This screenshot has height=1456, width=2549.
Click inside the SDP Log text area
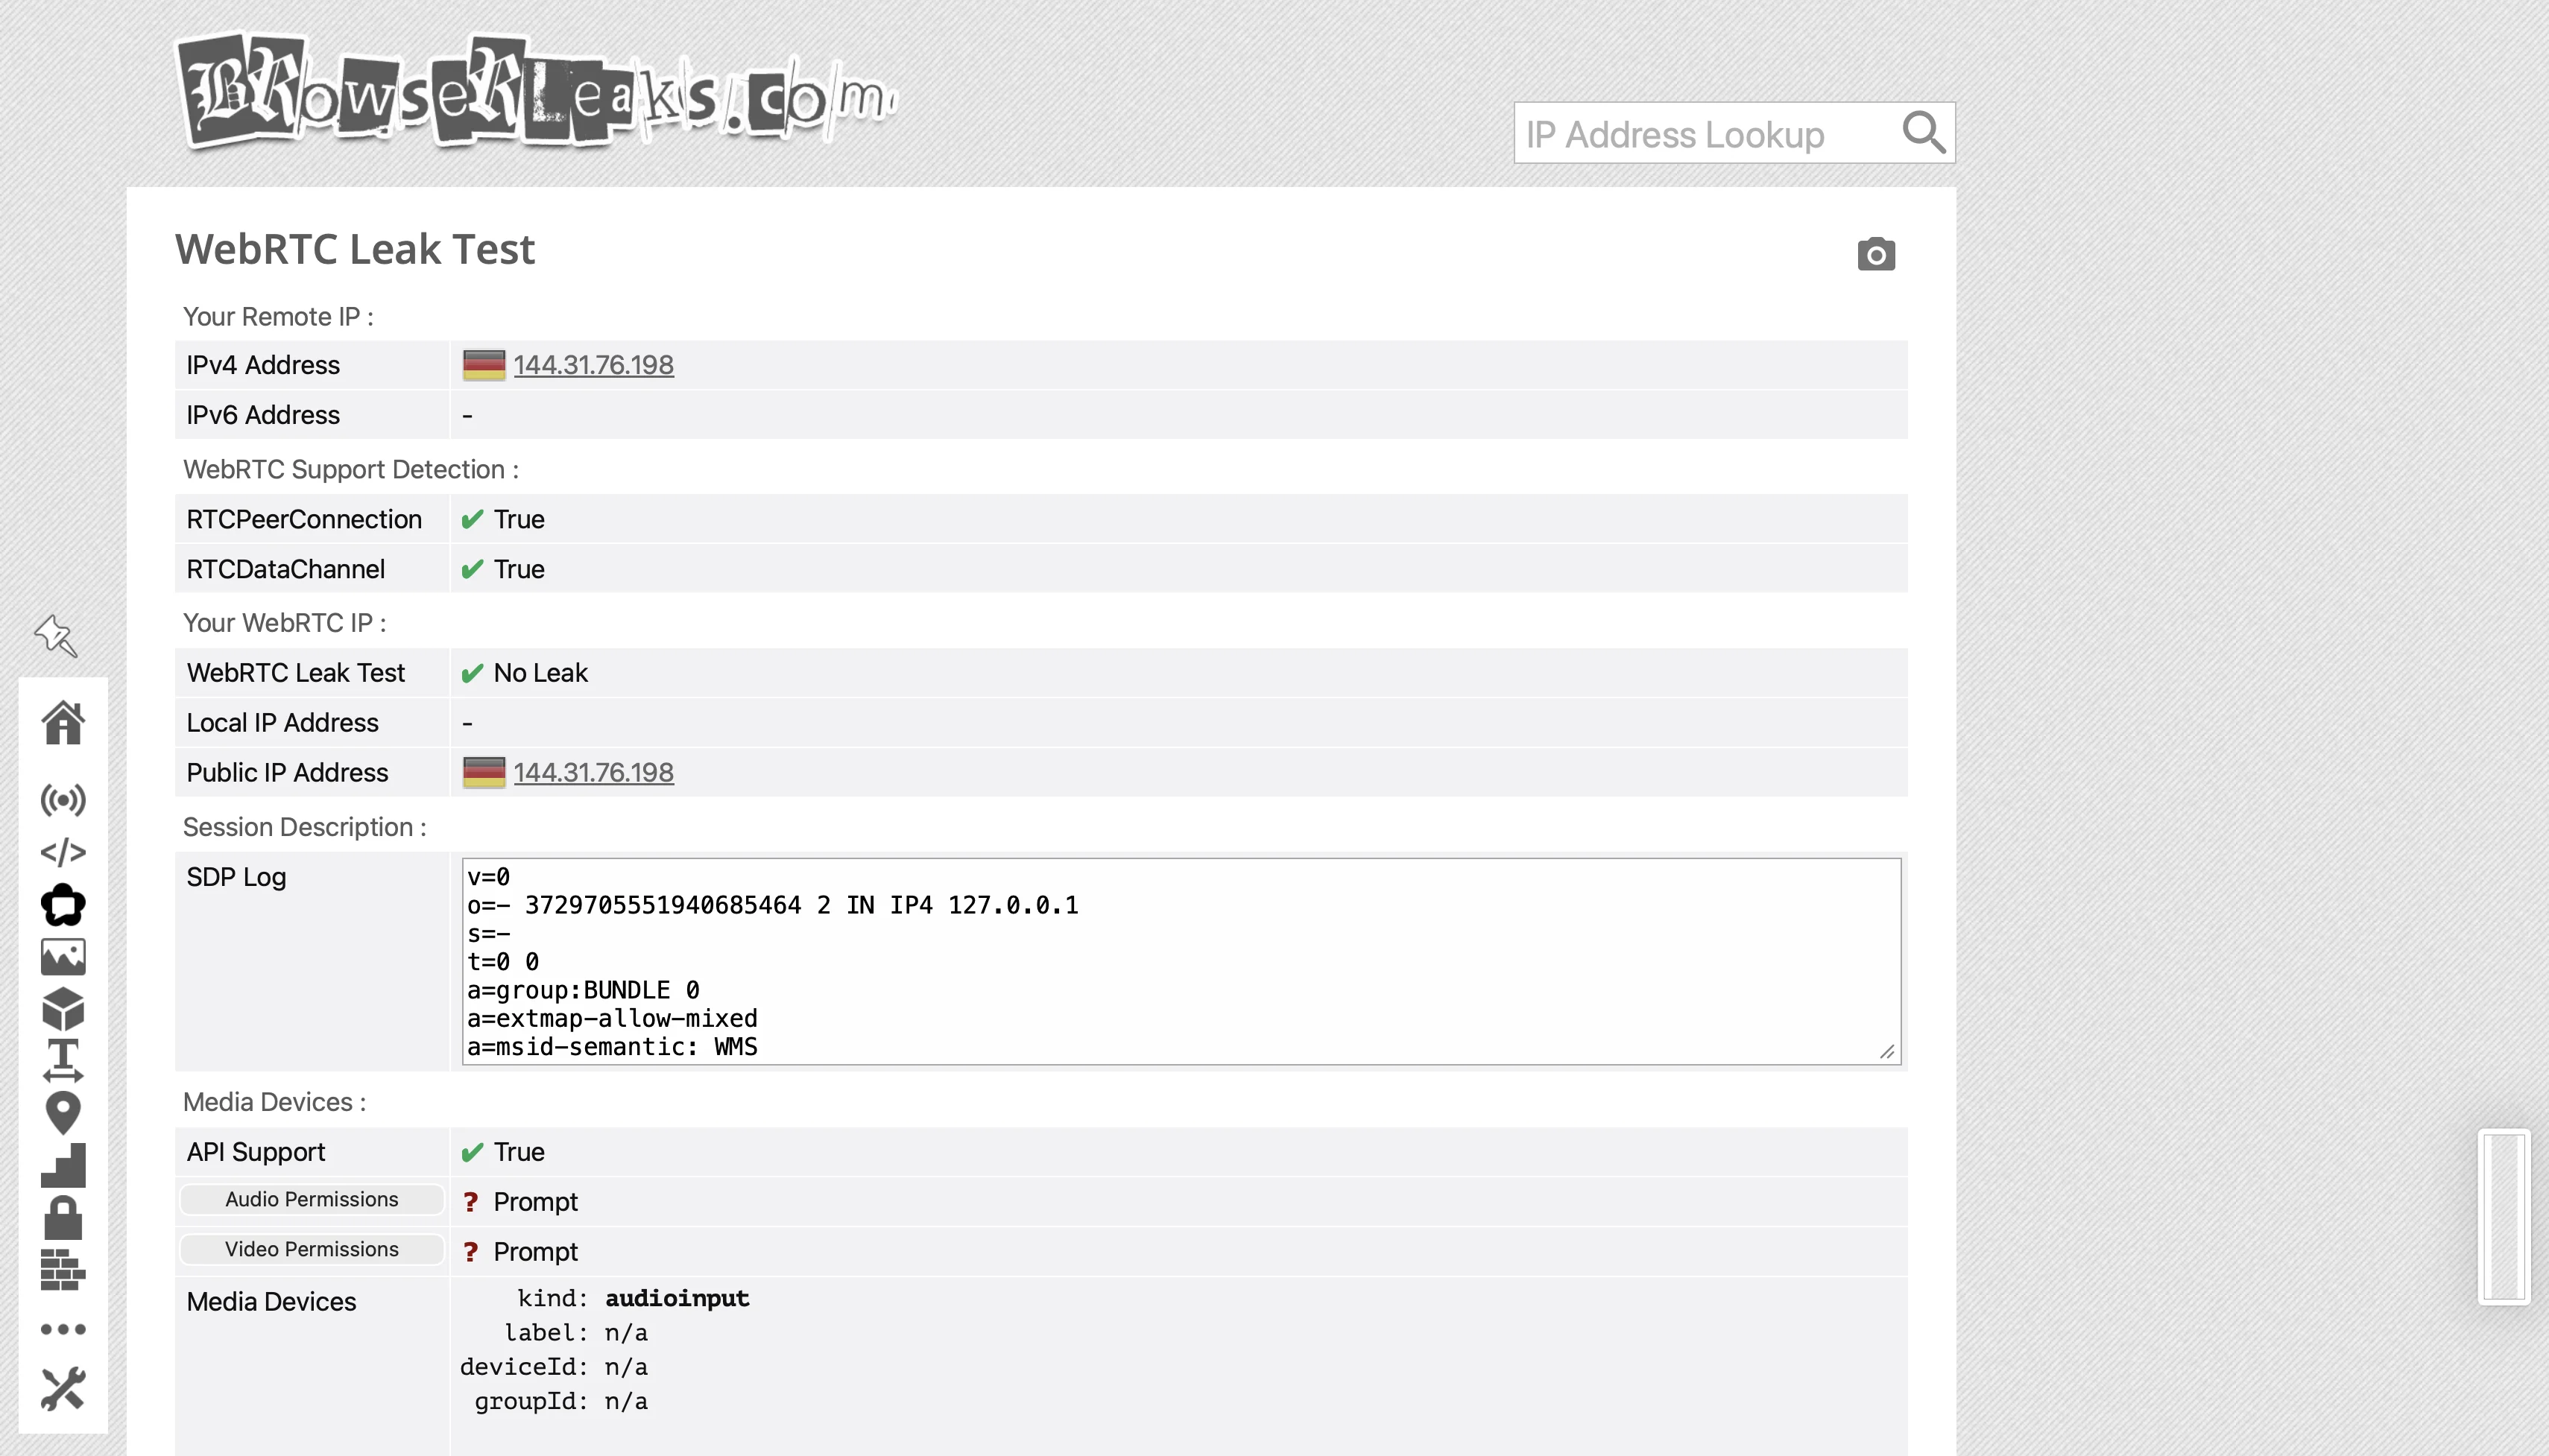coord(1180,961)
